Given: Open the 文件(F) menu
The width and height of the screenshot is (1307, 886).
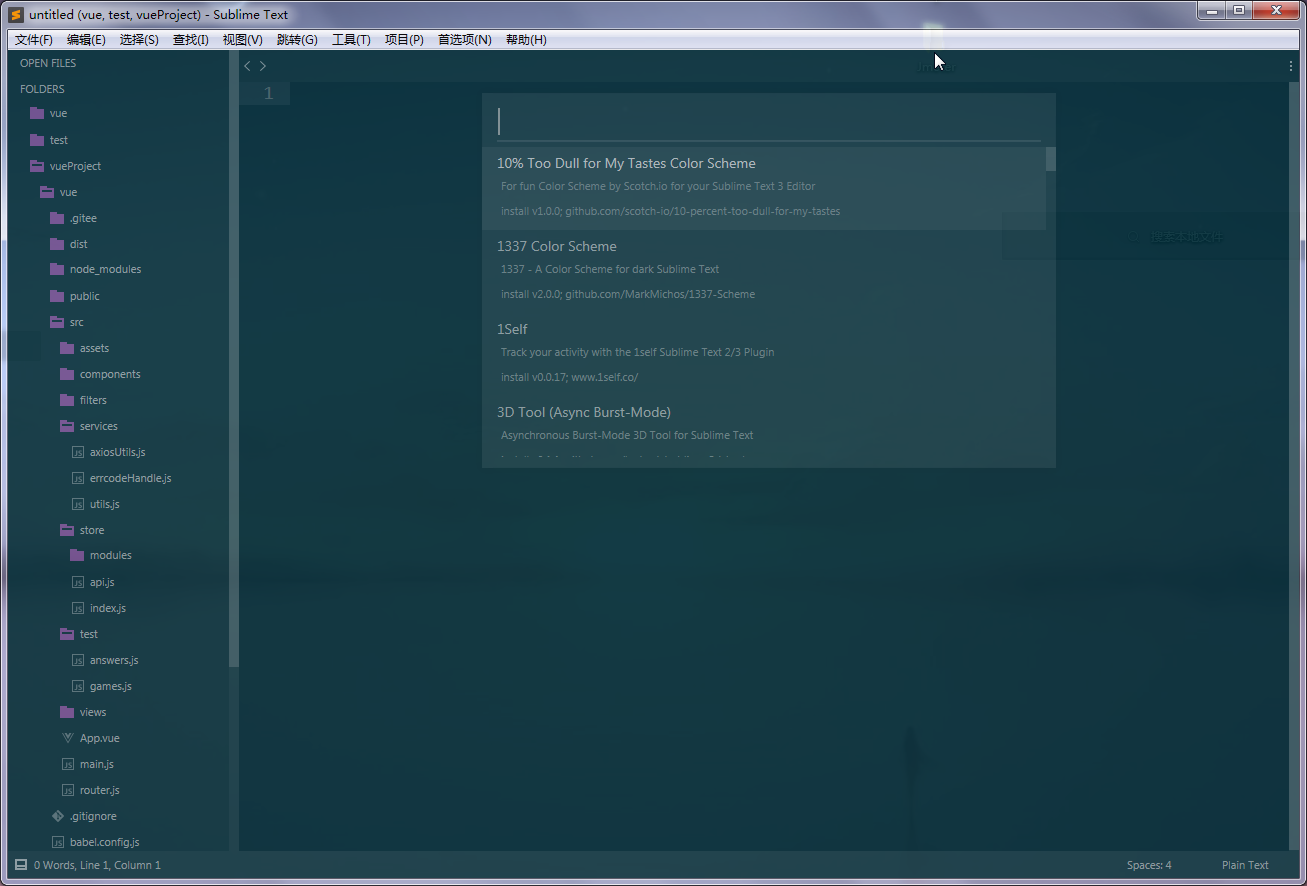Looking at the screenshot, I should [x=34, y=40].
